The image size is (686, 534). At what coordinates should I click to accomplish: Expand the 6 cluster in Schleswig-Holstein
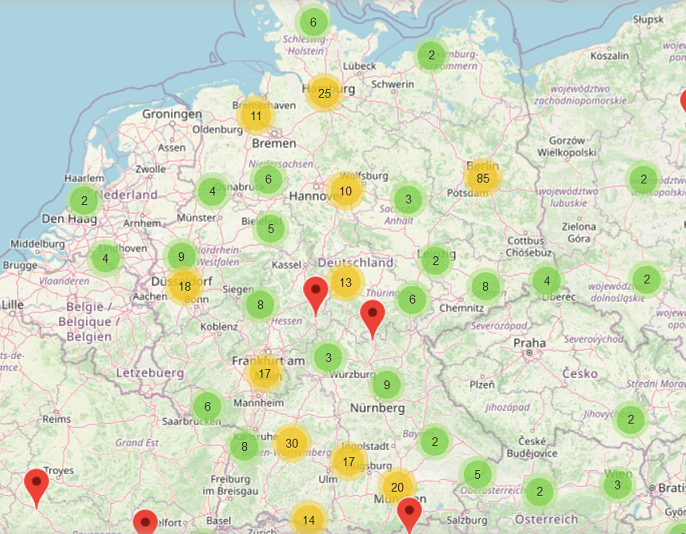(x=313, y=22)
